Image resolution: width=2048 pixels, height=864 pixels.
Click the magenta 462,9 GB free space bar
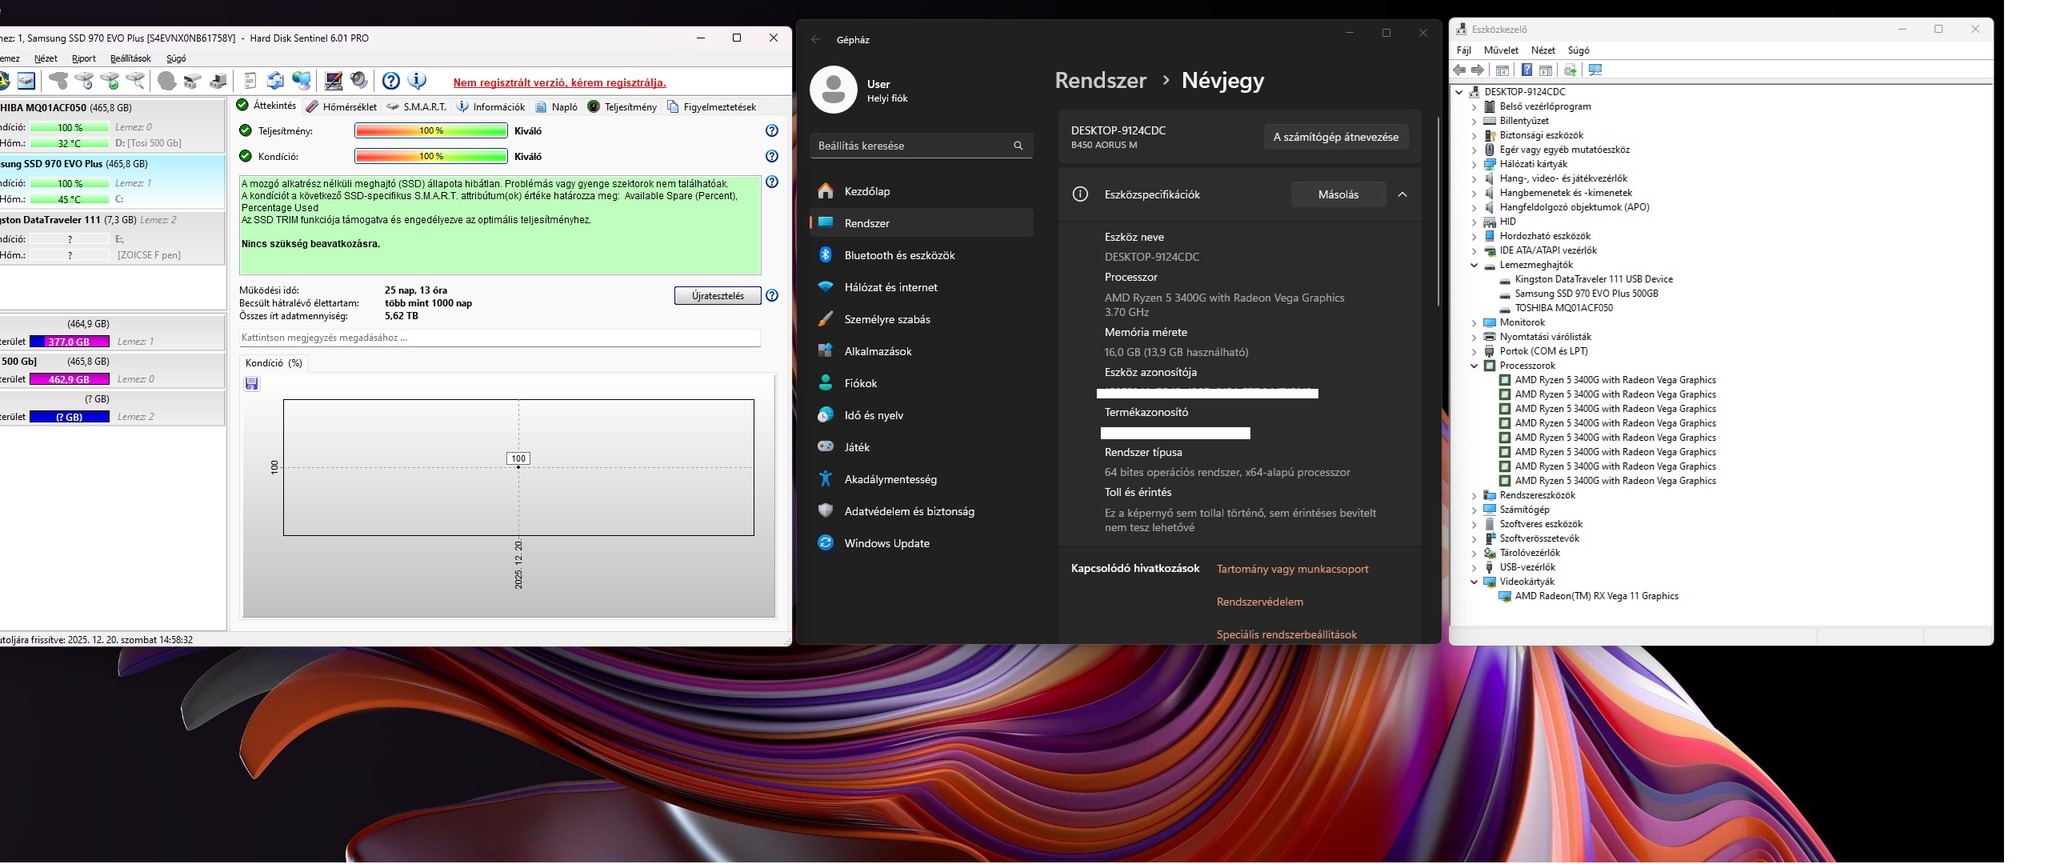[69, 380]
